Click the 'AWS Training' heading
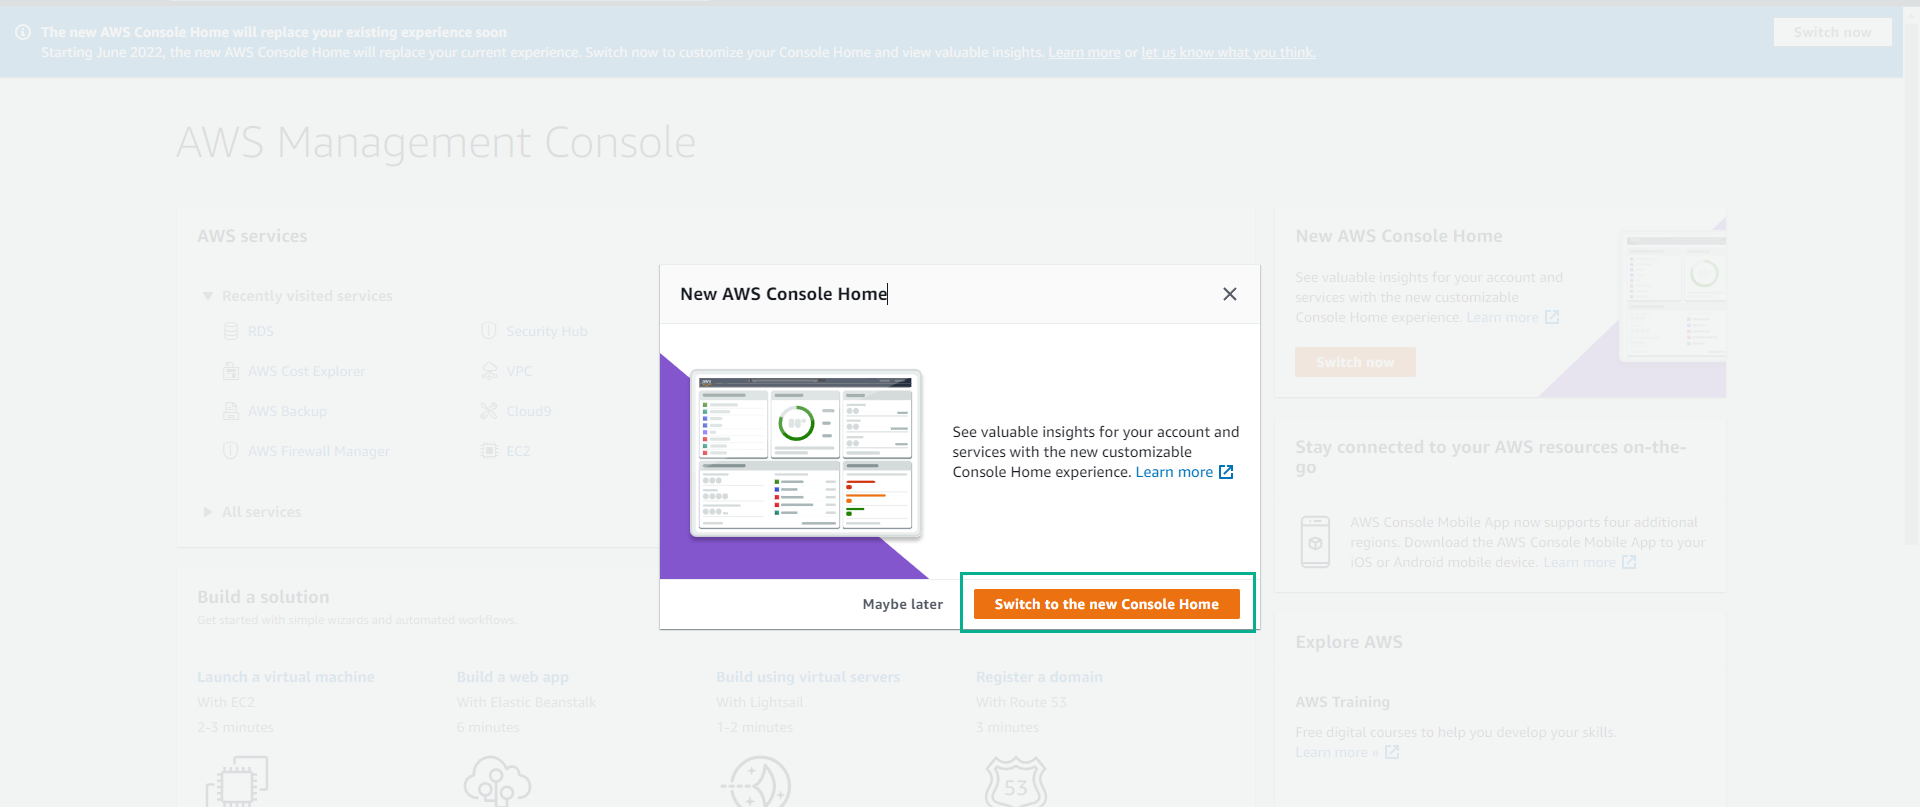 (1342, 702)
